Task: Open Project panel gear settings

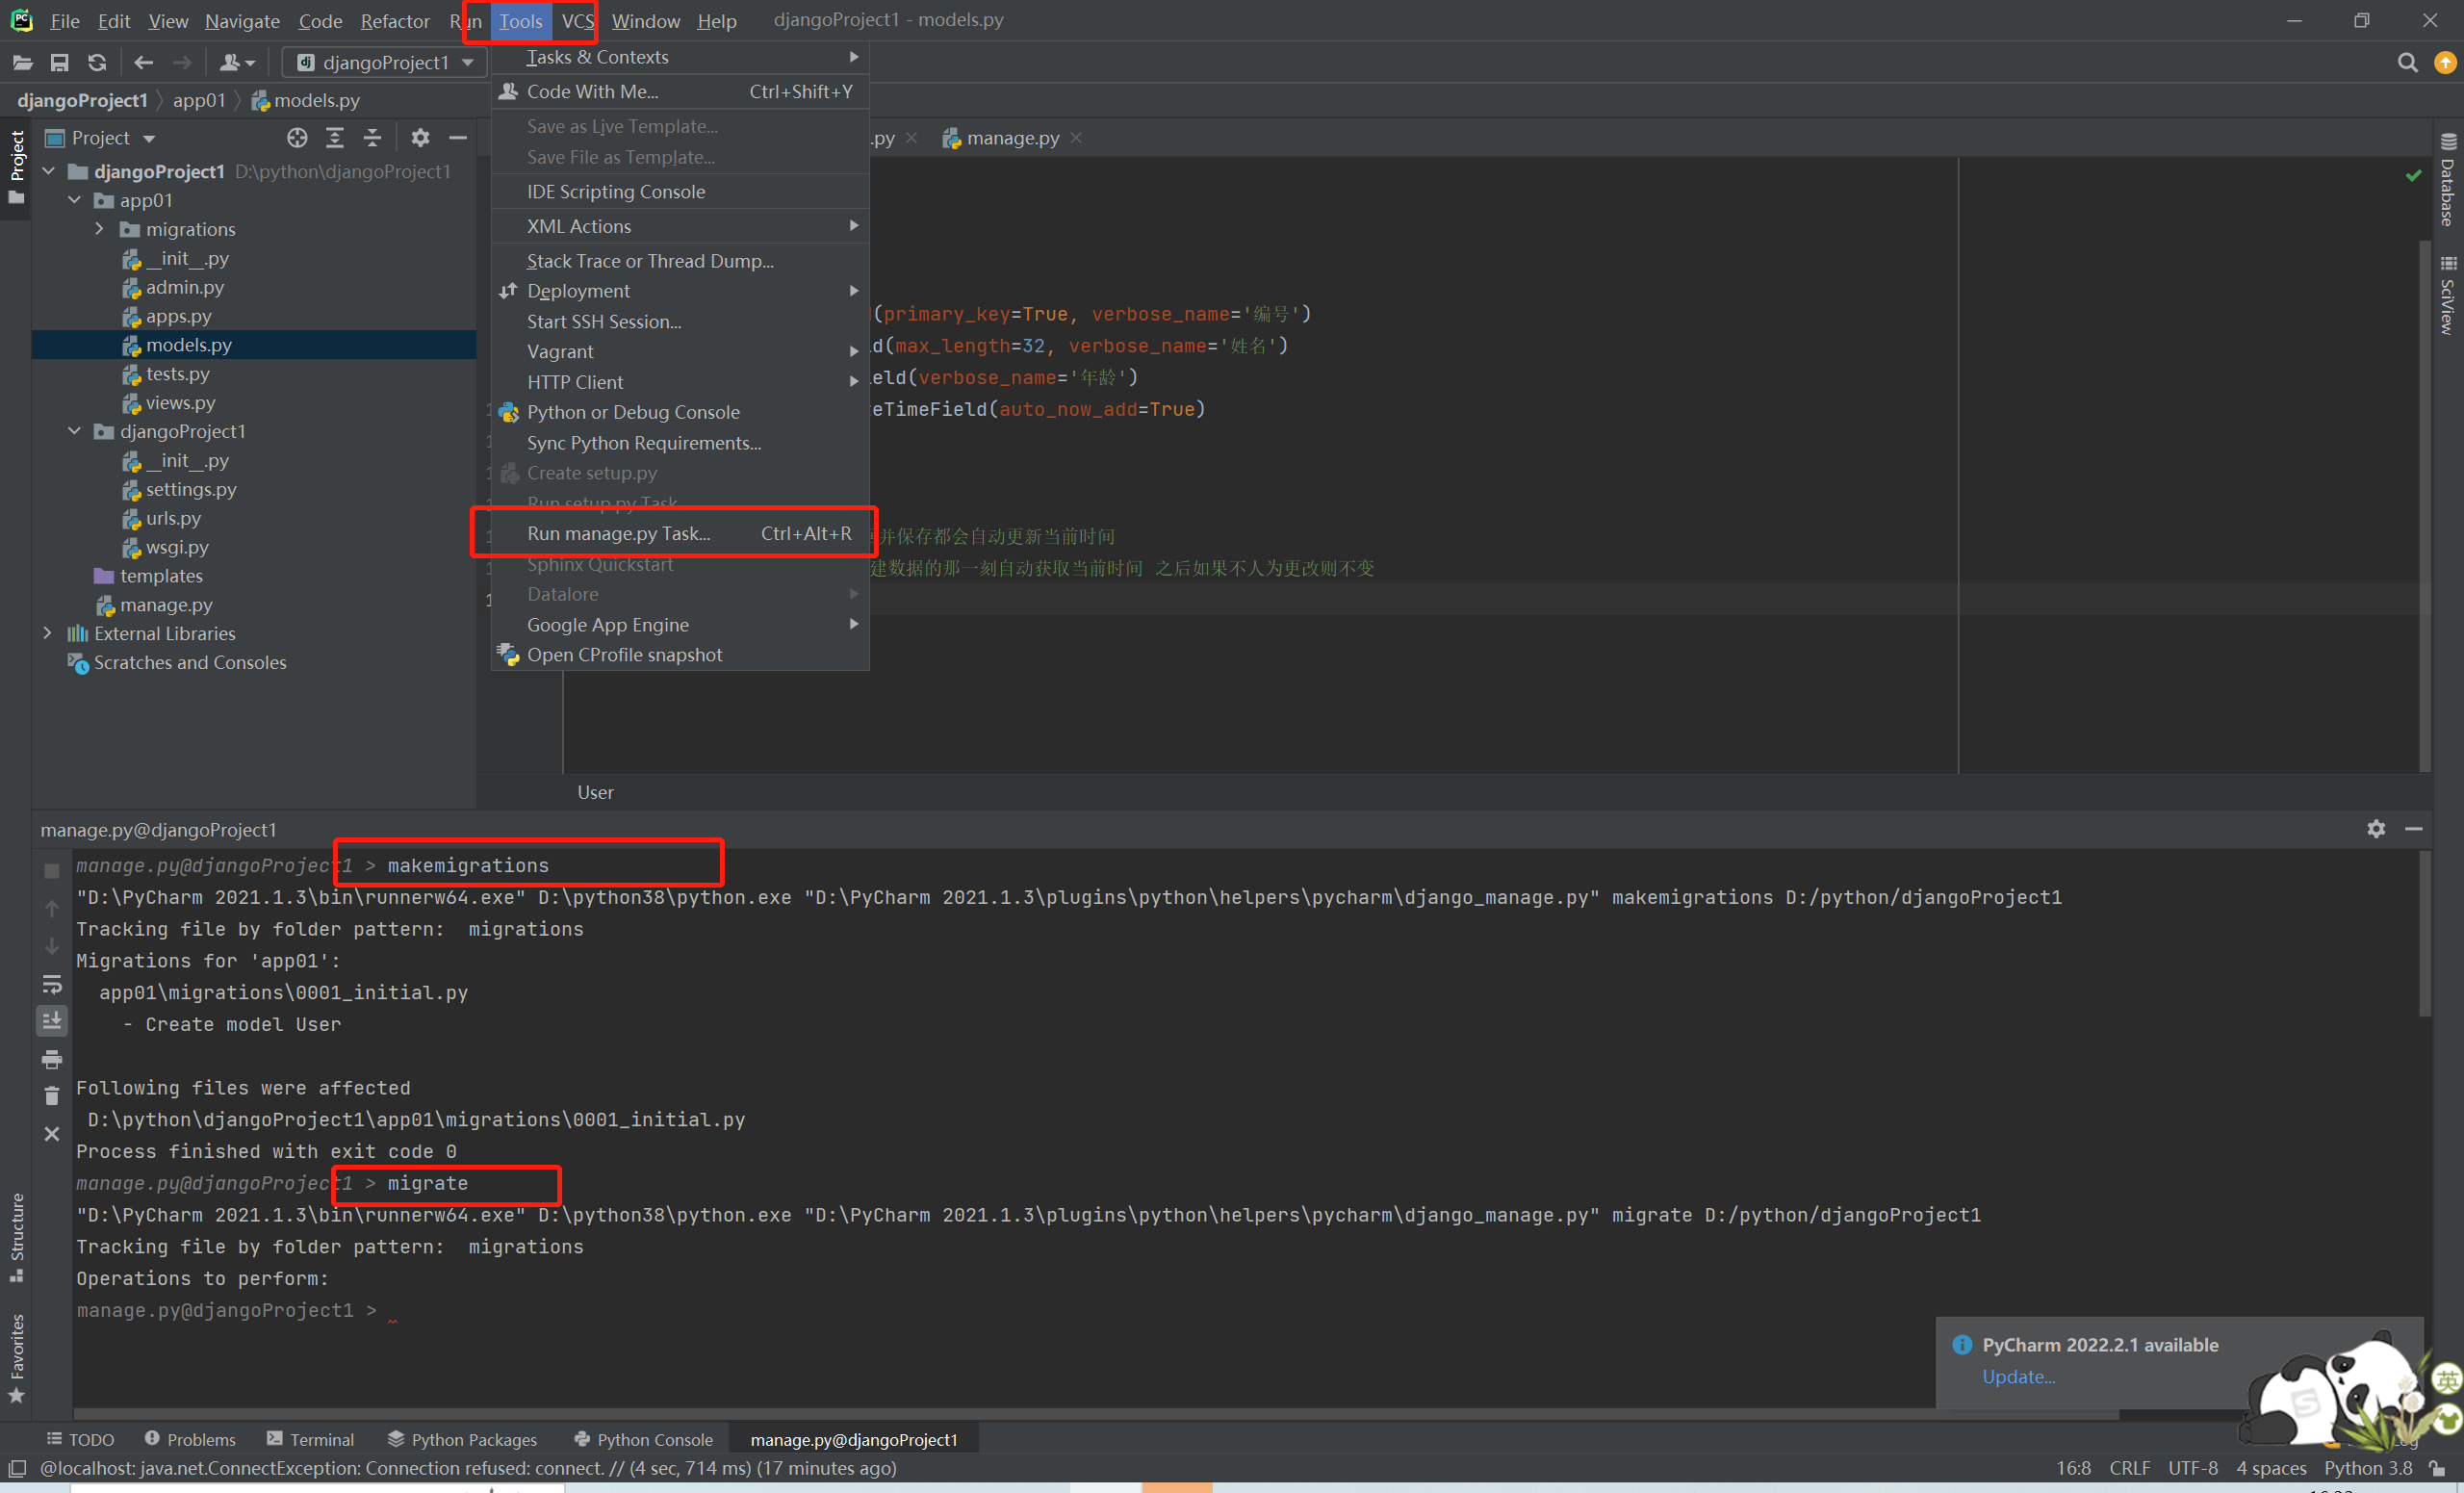Action: tap(420, 138)
